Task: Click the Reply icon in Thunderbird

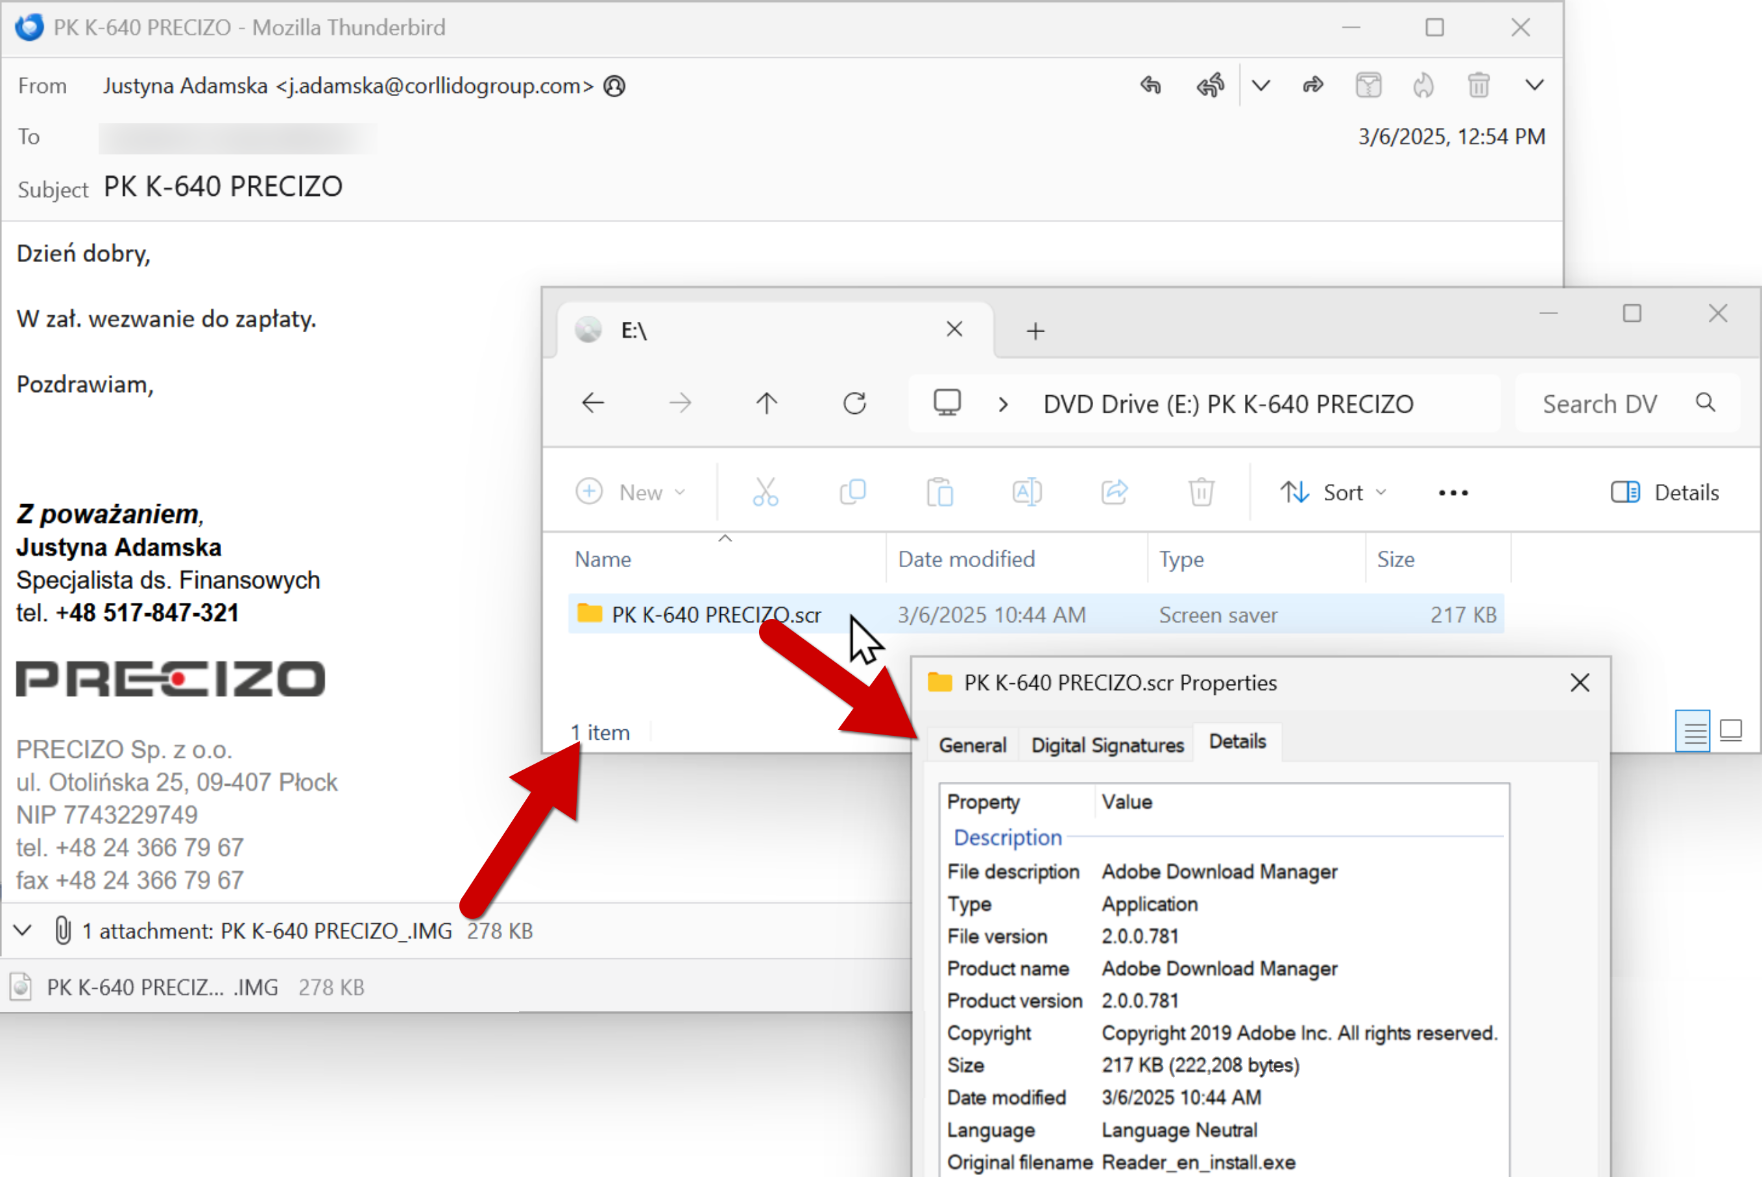Action: [x=1151, y=86]
